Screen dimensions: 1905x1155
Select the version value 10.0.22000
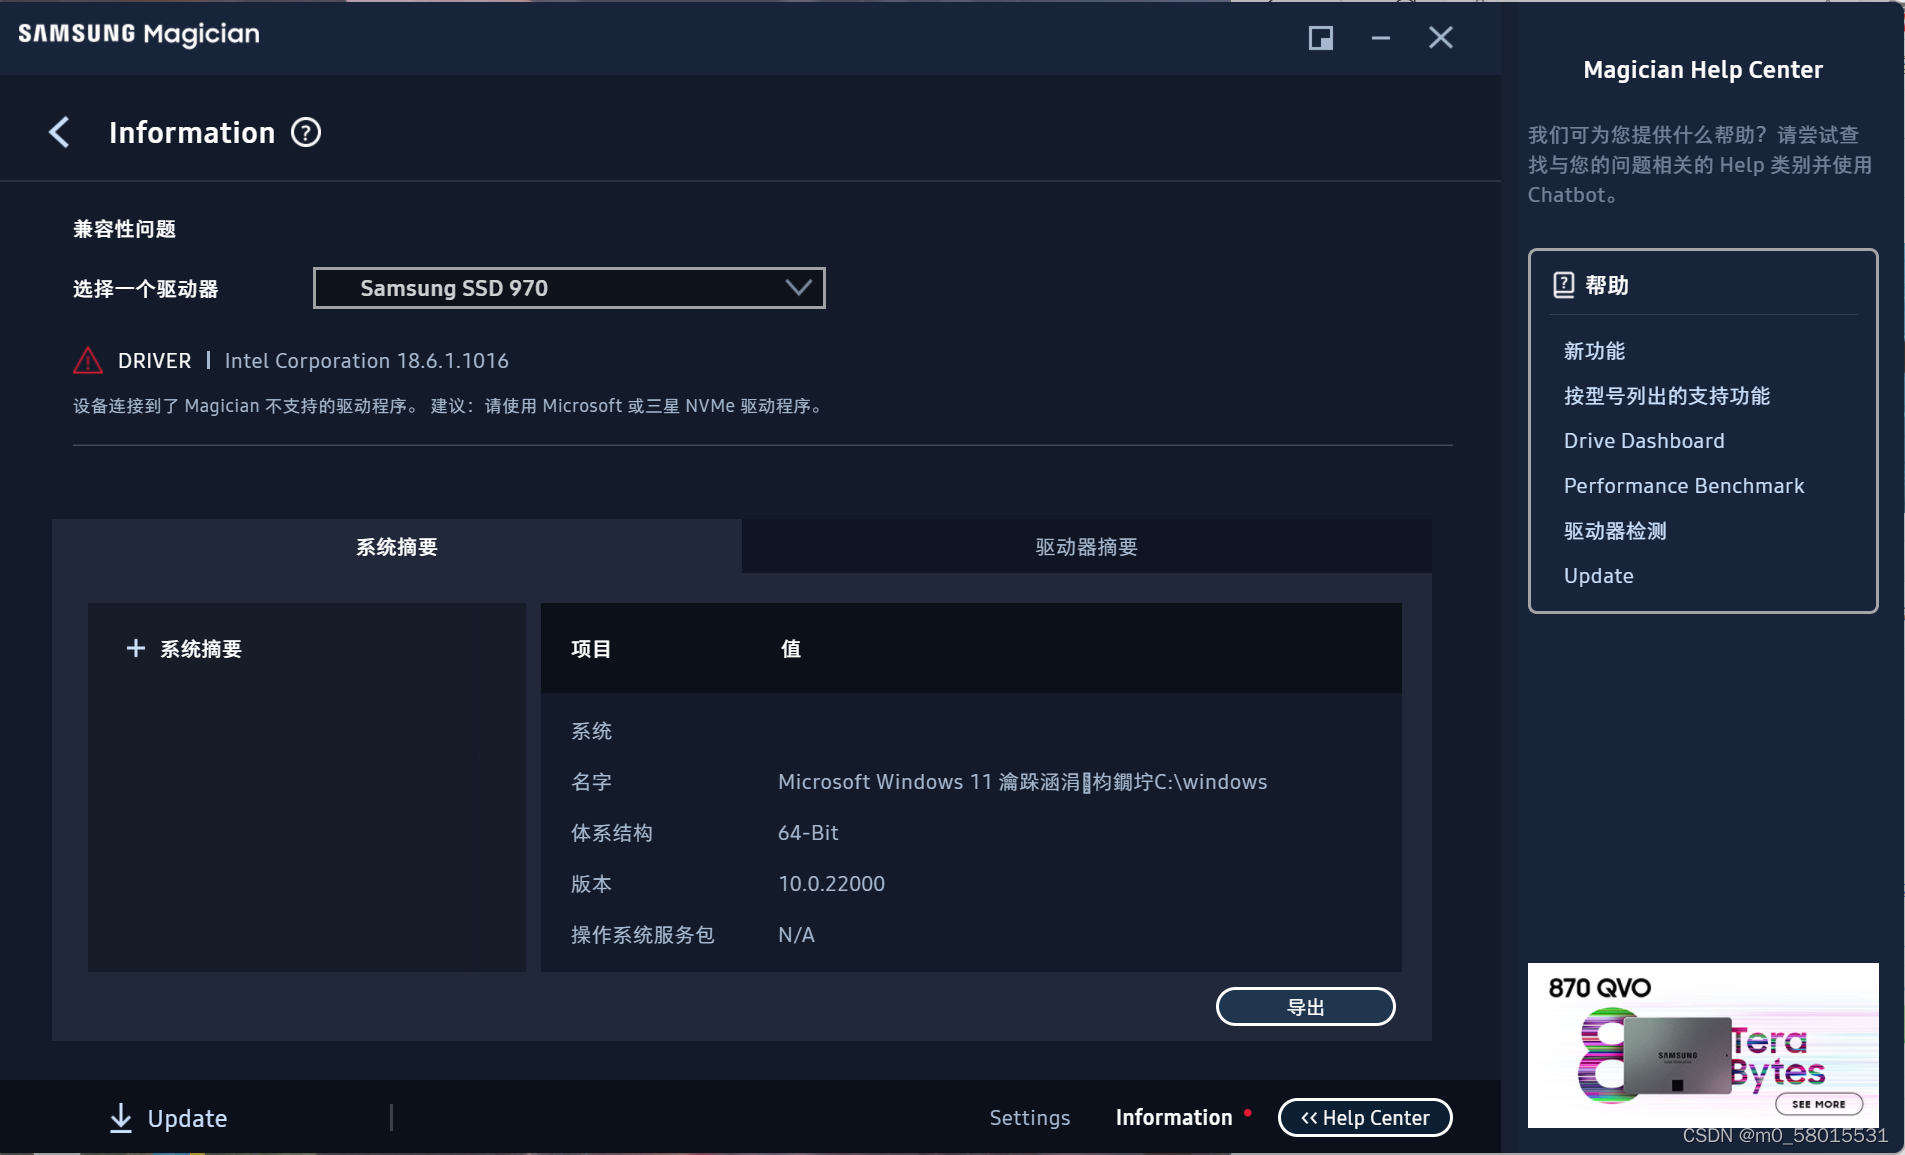click(831, 884)
